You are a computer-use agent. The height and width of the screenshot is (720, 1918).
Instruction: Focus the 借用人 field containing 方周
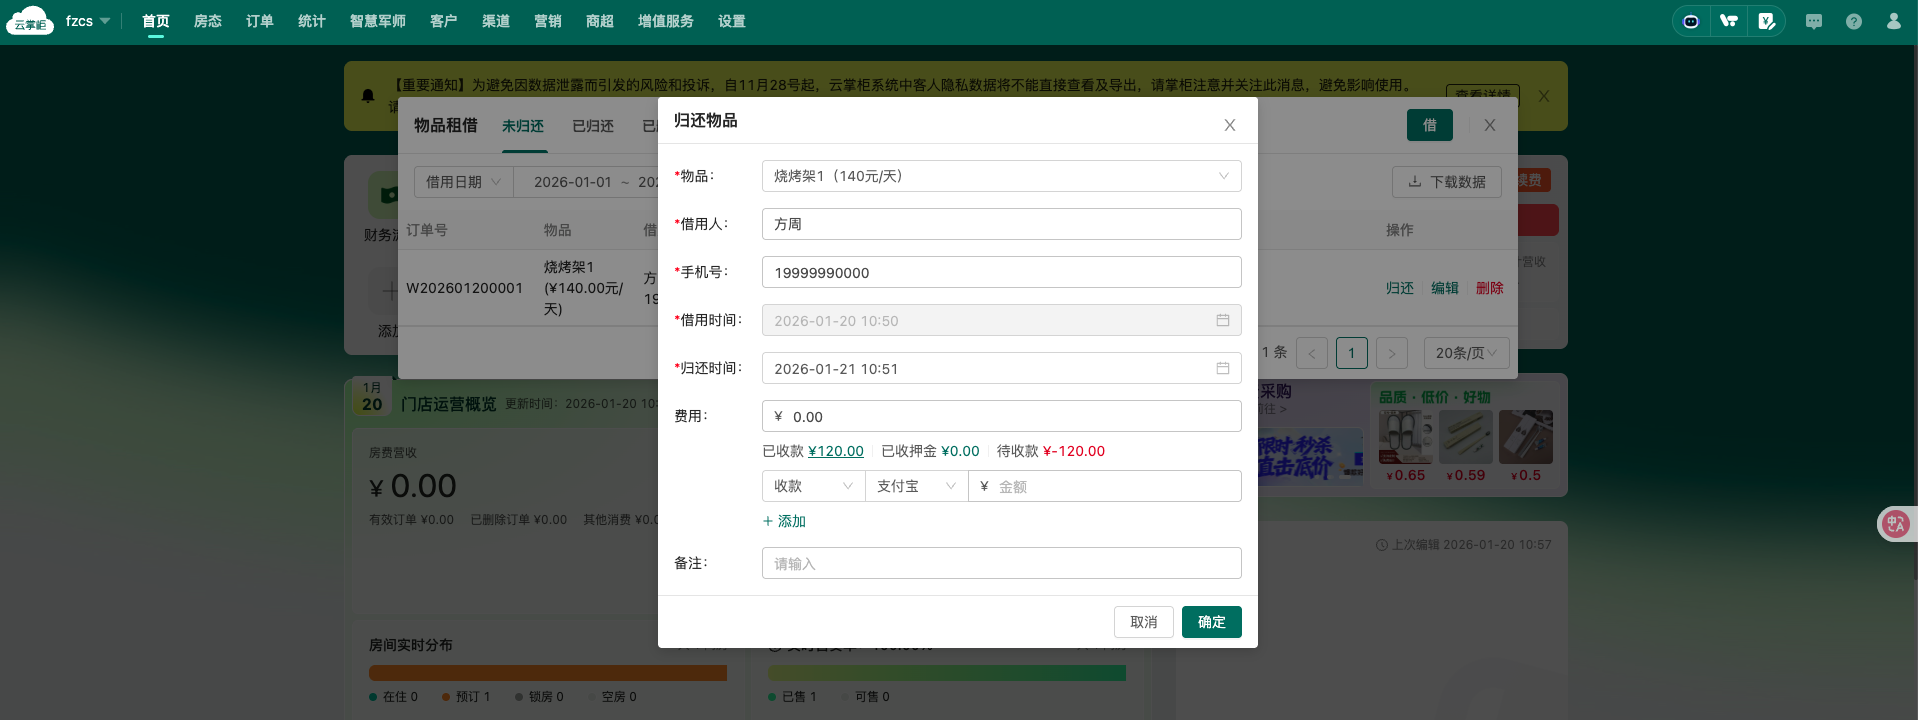(x=1002, y=224)
